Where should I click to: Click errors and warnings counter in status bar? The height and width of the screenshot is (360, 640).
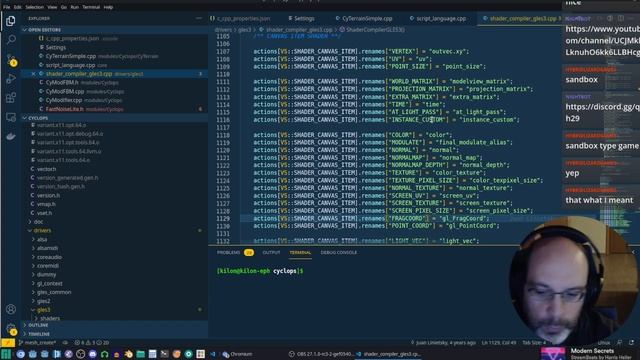[x=91, y=343]
